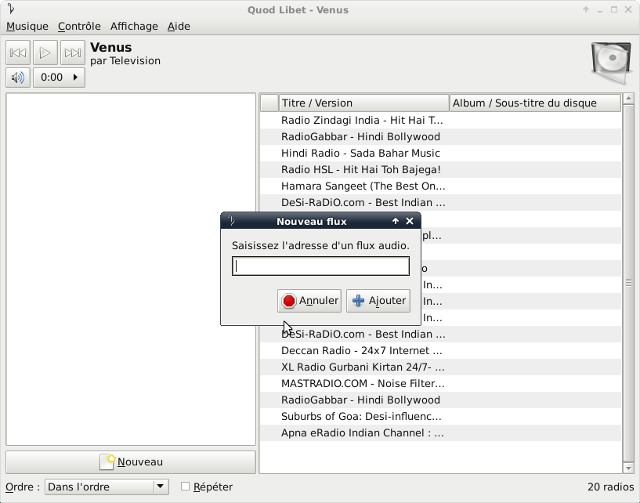
Task: Toggle the Répéter checkbox
Action: 186,487
